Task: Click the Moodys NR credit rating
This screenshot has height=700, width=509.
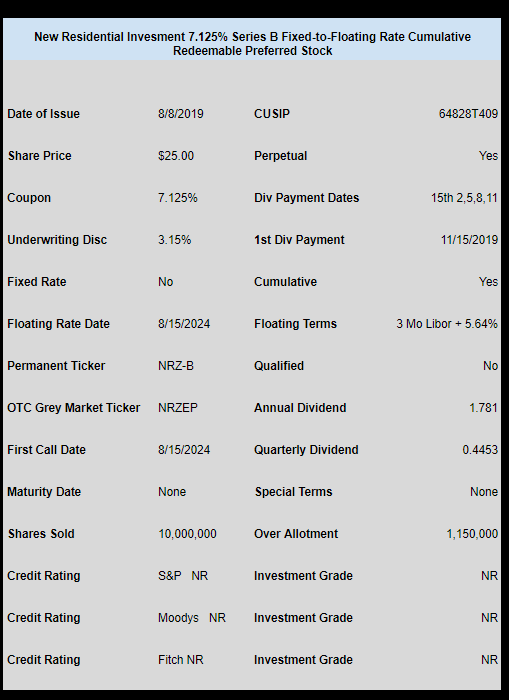Action: point(192,617)
